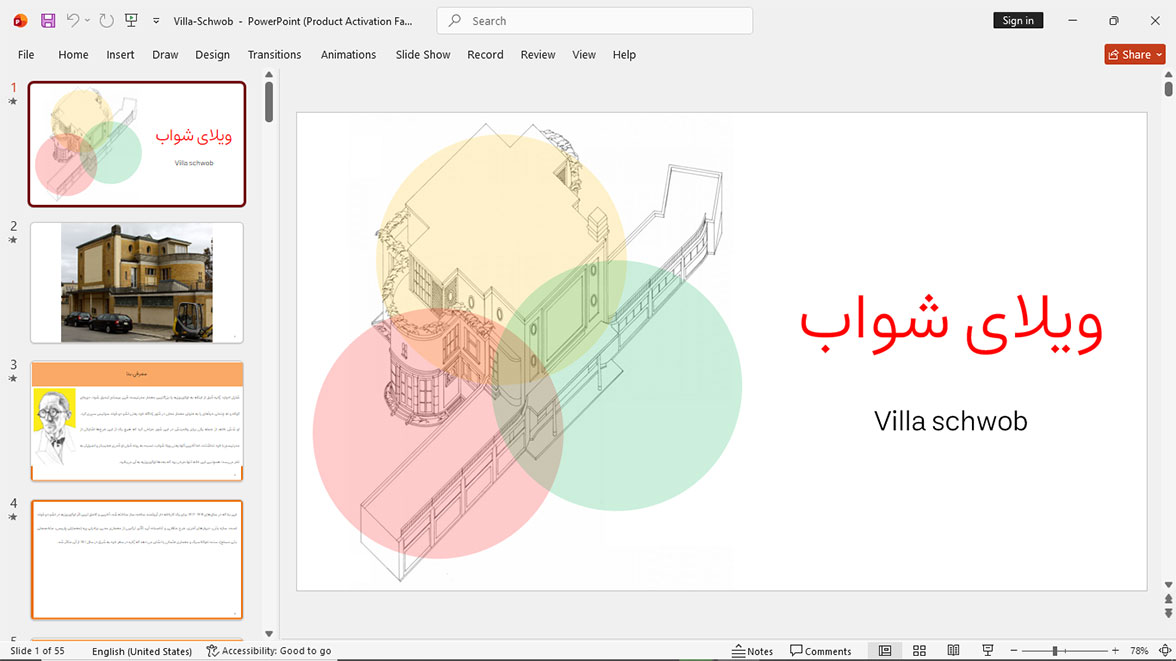This screenshot has width=1176, height=661.
Task: Open the Undo history dropdown arrow
Action: pyautogui.click(x=87, y=20)
